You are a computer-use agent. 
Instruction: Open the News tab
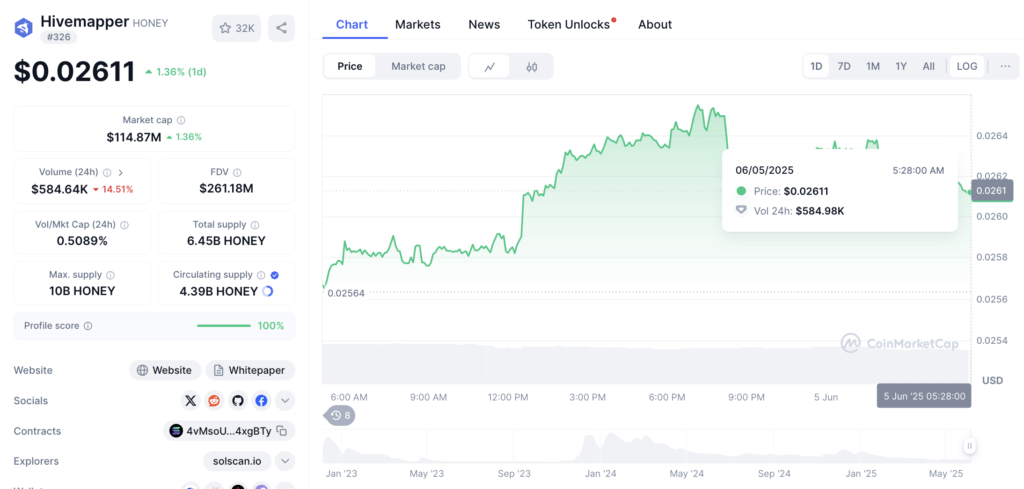(x=484, y=25)
